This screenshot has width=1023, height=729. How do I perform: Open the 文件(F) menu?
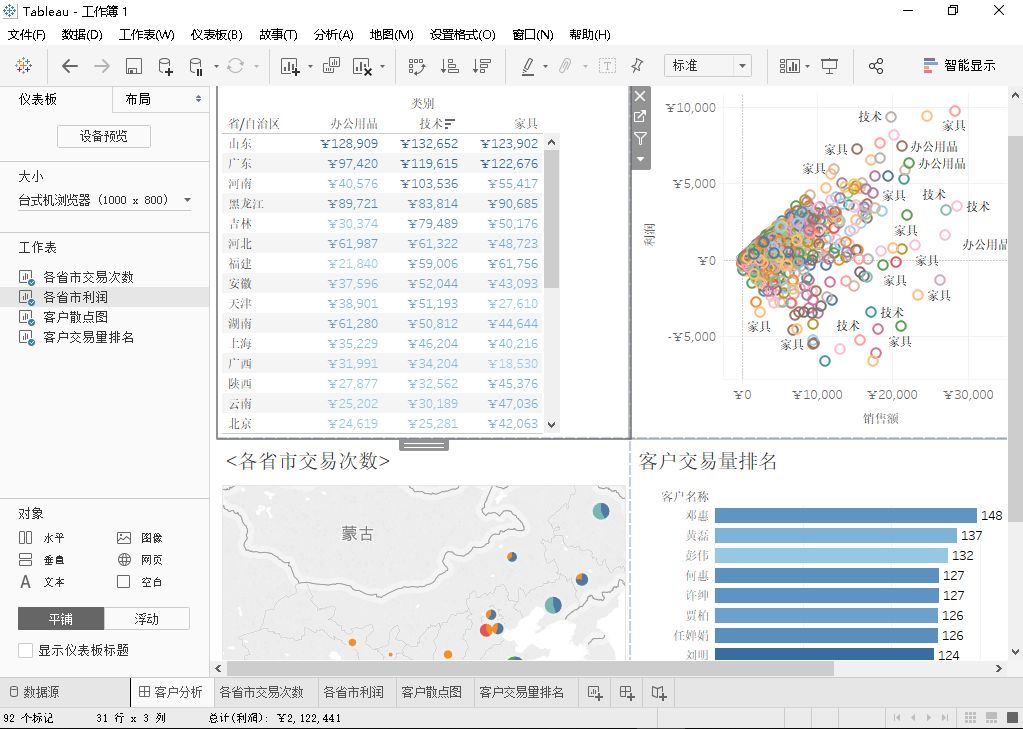(26, 35)
